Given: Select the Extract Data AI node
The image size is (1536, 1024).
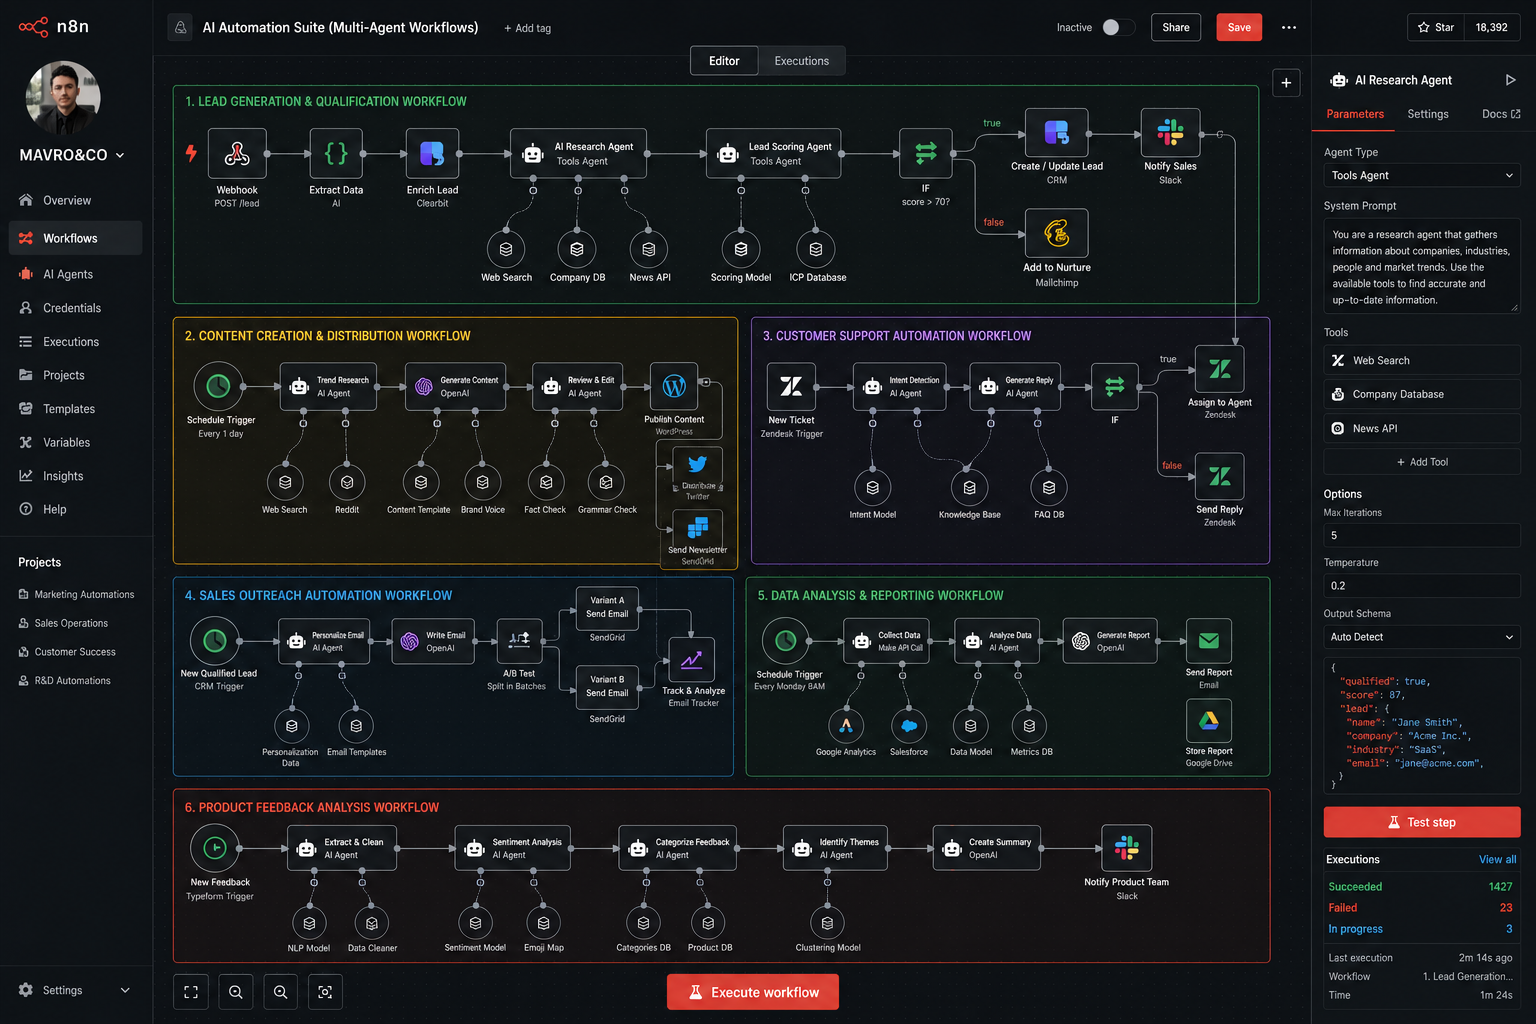Looking at the screenshot, I should [x=336, y=154].
